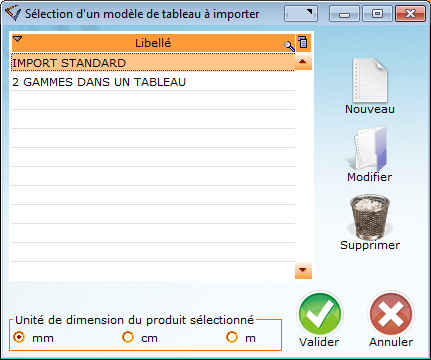431x360 pixels.
Task: Click the magnifier search icon in Libellé header
Action: point(289,46)
